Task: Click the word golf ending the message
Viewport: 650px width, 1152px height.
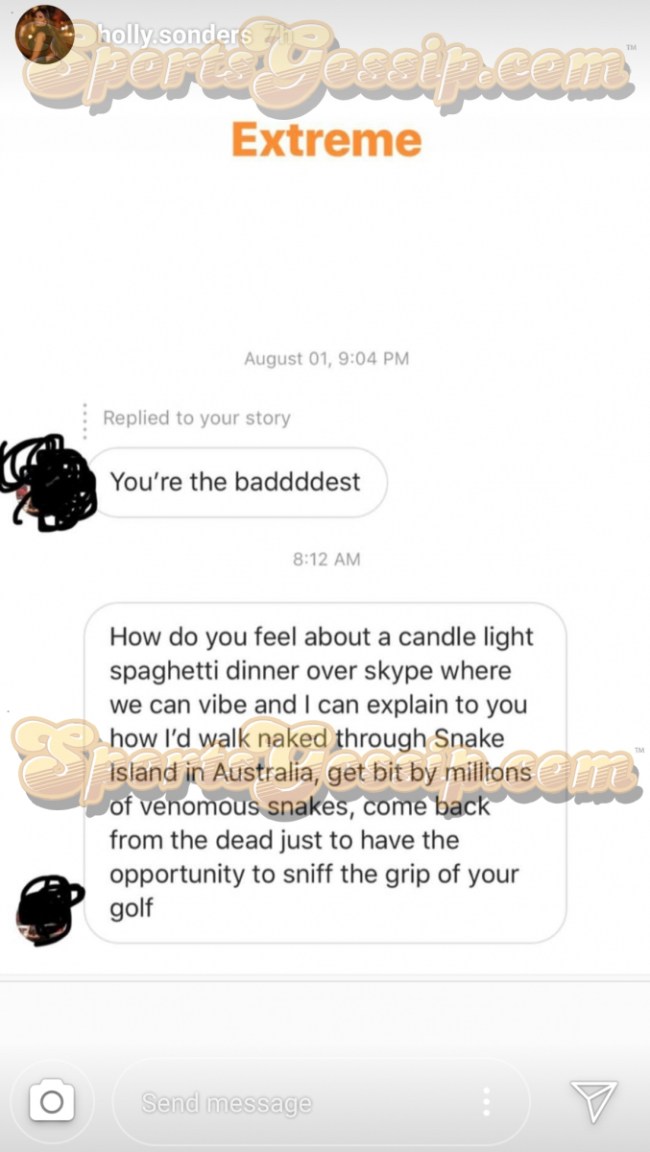Action: coord(131,909)
